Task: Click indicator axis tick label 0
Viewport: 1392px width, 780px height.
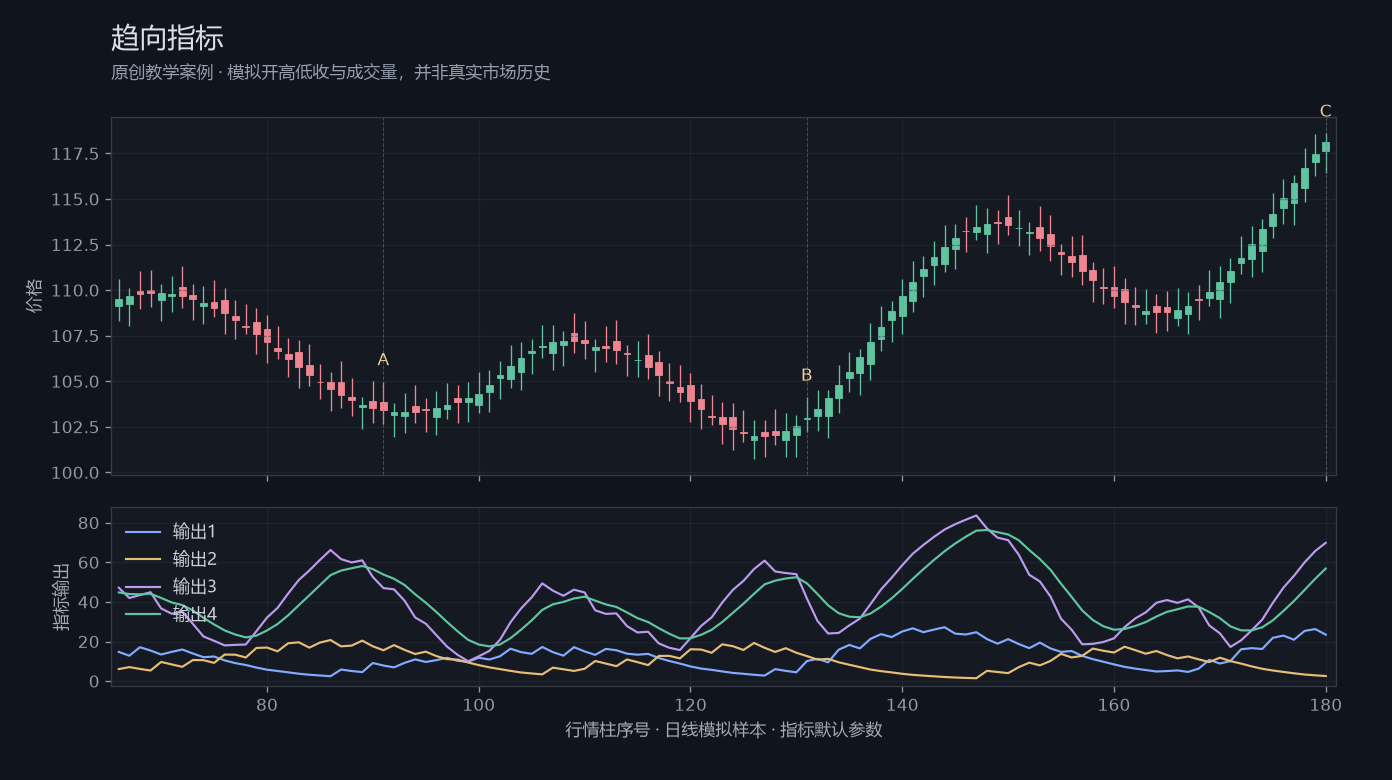Action: [x=94, y=682]
